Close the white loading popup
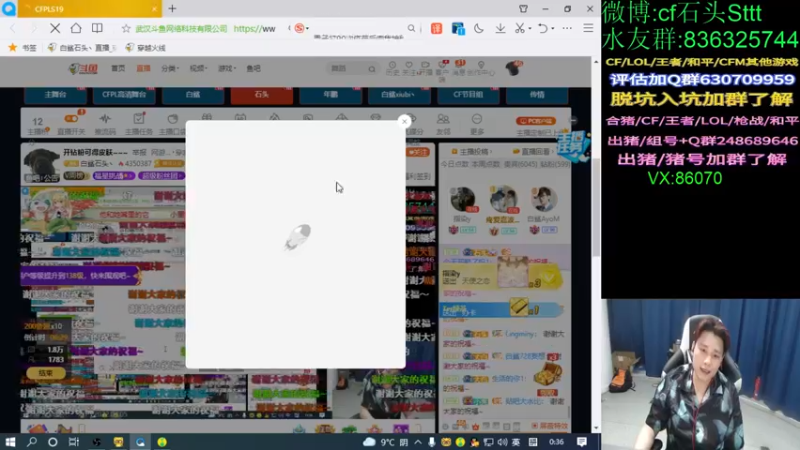800x450 pixels. click(404, 121)
